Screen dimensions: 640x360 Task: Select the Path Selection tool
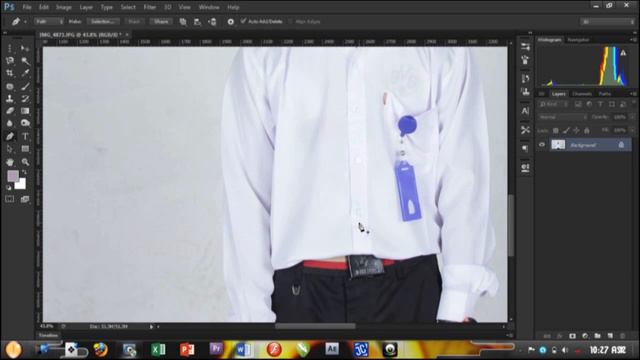(10, 149)
